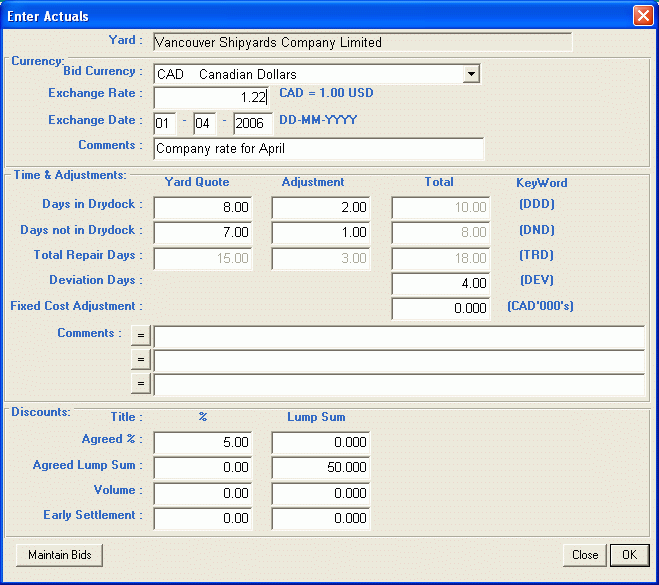Click the Exchange Rate input field

[212, 97]
